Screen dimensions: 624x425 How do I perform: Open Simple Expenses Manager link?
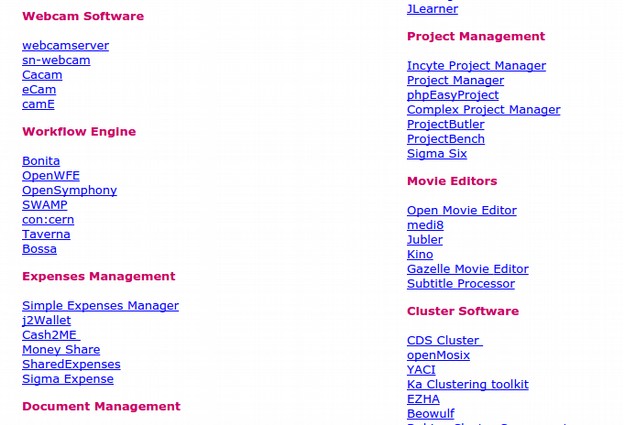[x=100, y=306]
